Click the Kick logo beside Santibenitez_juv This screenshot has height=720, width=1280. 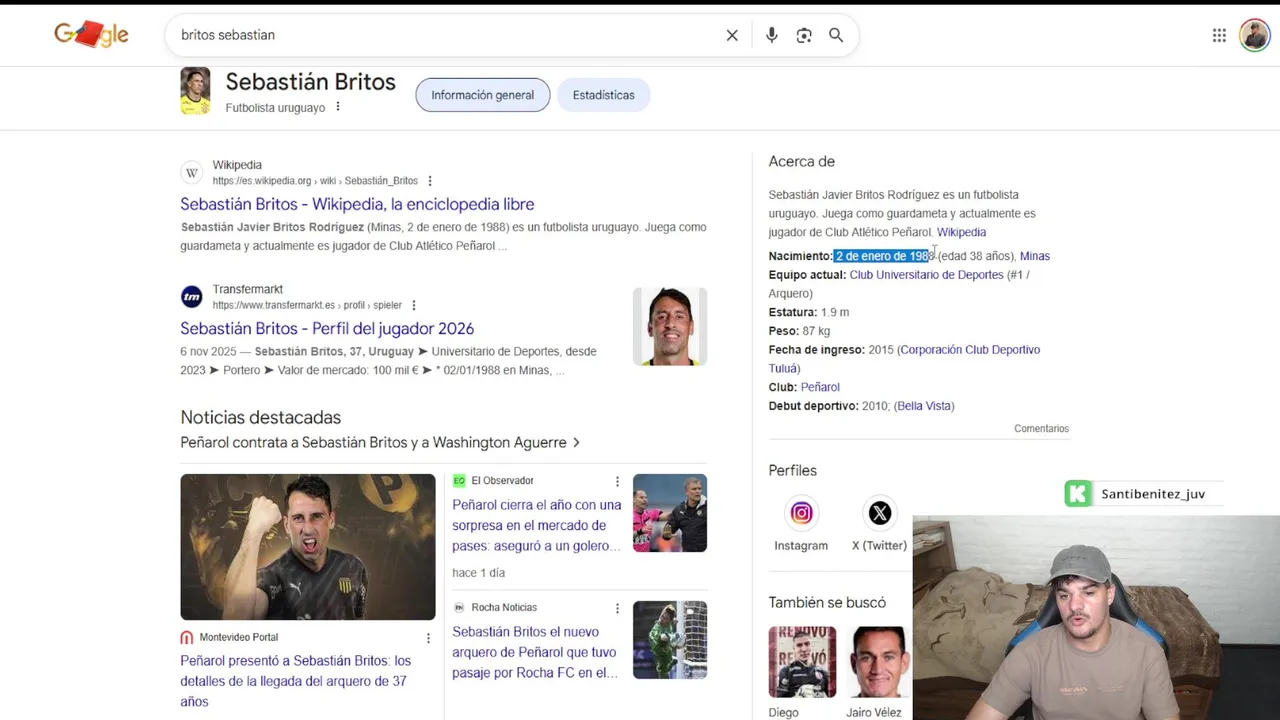pyautogui.click(x=1078, y=493)
